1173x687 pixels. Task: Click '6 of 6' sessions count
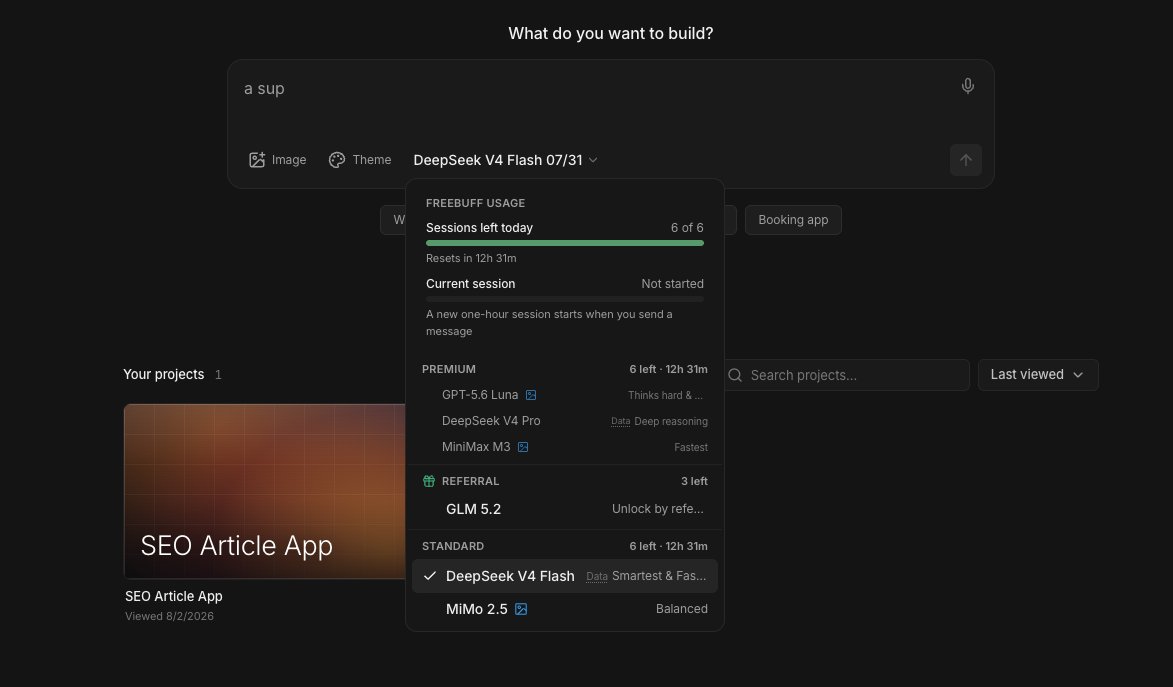pos(687,228)
